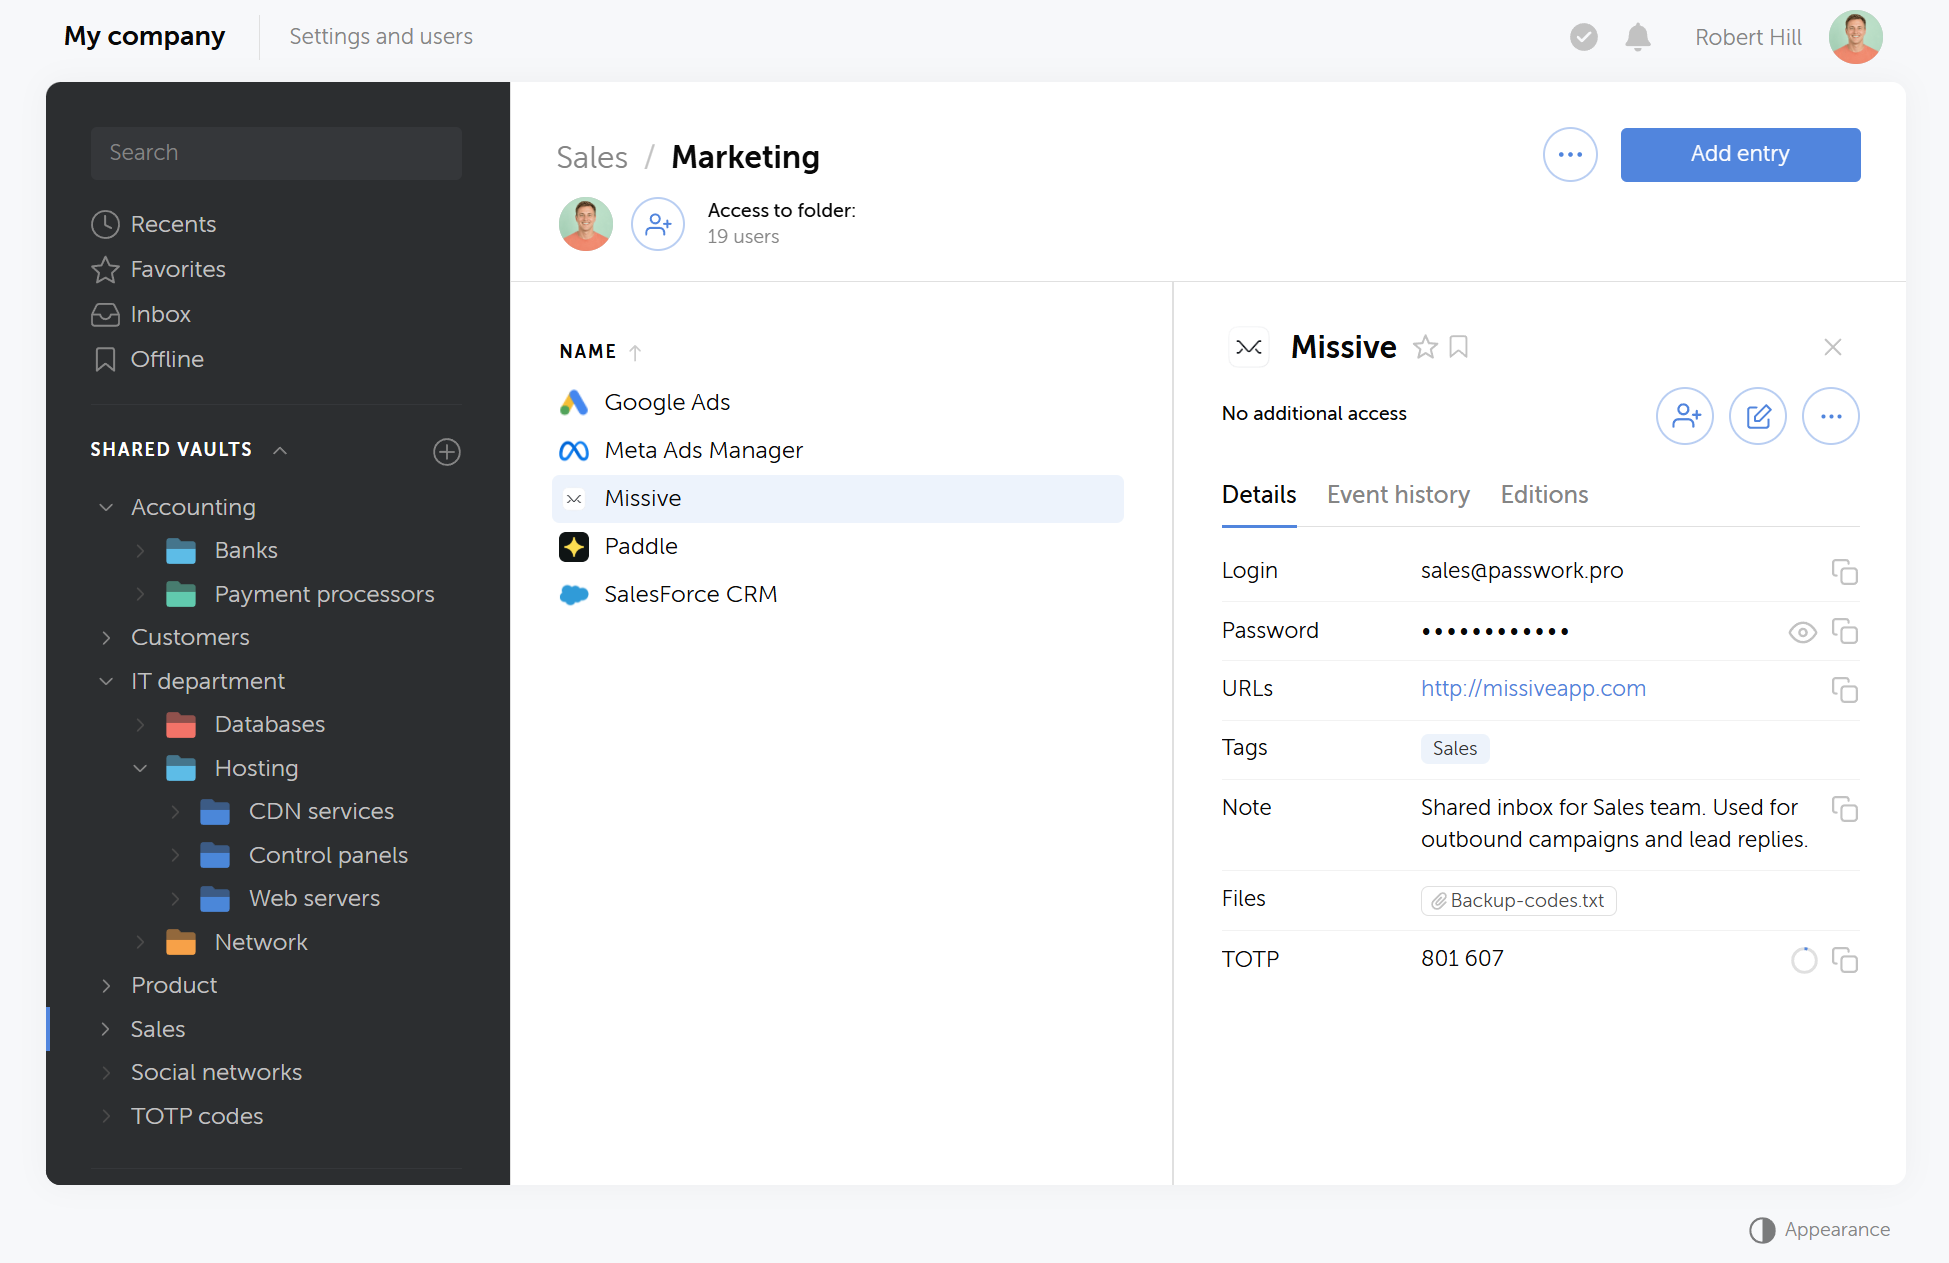Select the Meta Ads Manager entry

[x=838, y=451]
